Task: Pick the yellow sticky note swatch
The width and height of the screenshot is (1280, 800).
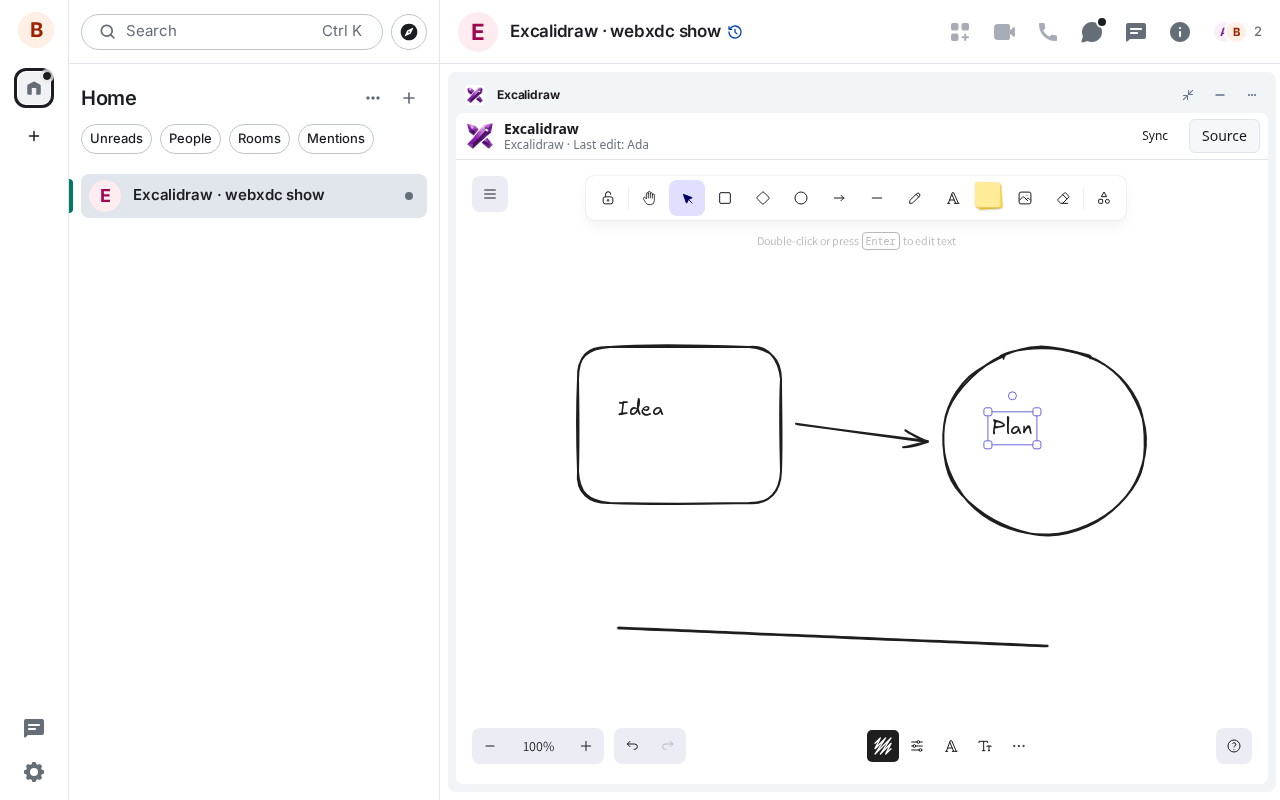Action: (988, 196)
